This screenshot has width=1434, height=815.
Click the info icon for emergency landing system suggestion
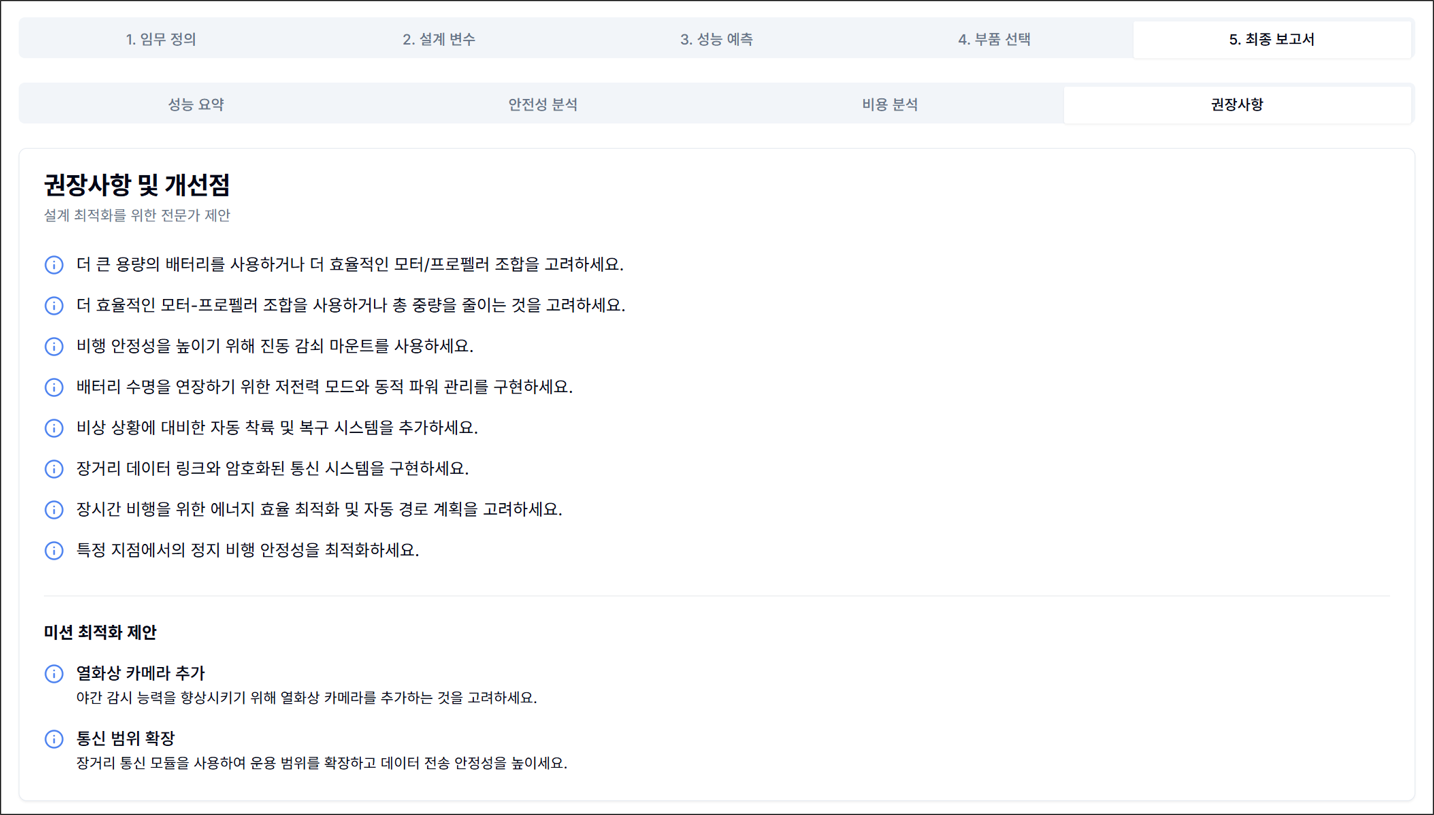click(54, 428)
